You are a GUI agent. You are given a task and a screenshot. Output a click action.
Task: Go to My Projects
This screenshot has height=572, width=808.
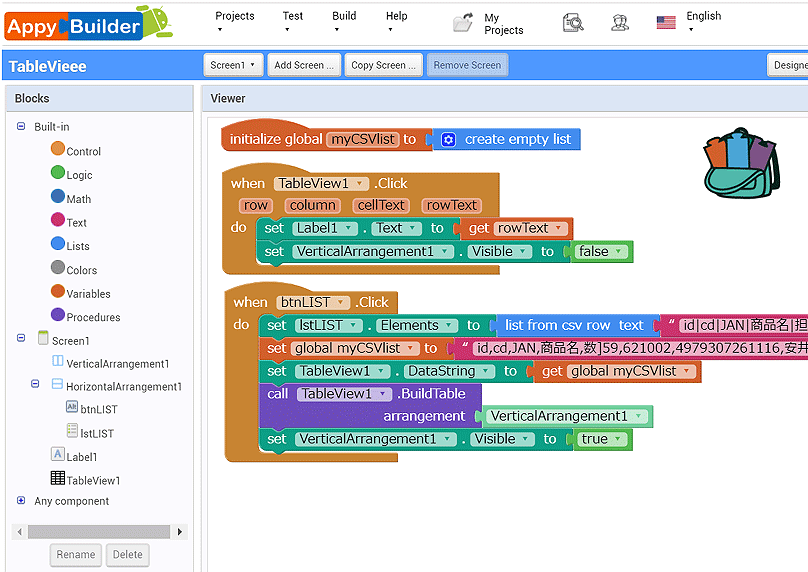pos(503,24)
